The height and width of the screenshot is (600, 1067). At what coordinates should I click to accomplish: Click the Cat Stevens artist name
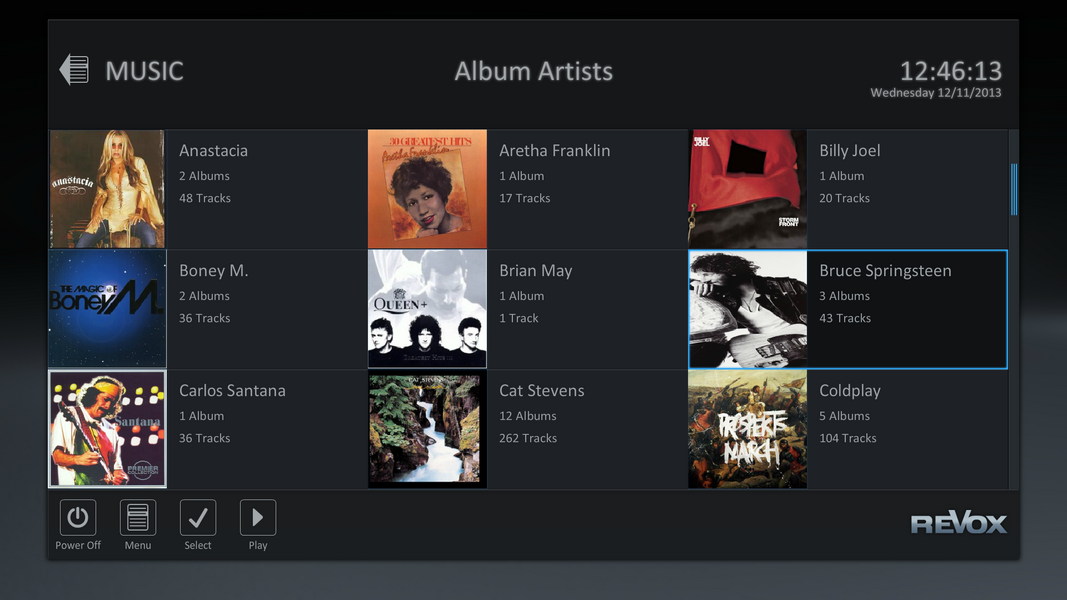coord(541,391)
